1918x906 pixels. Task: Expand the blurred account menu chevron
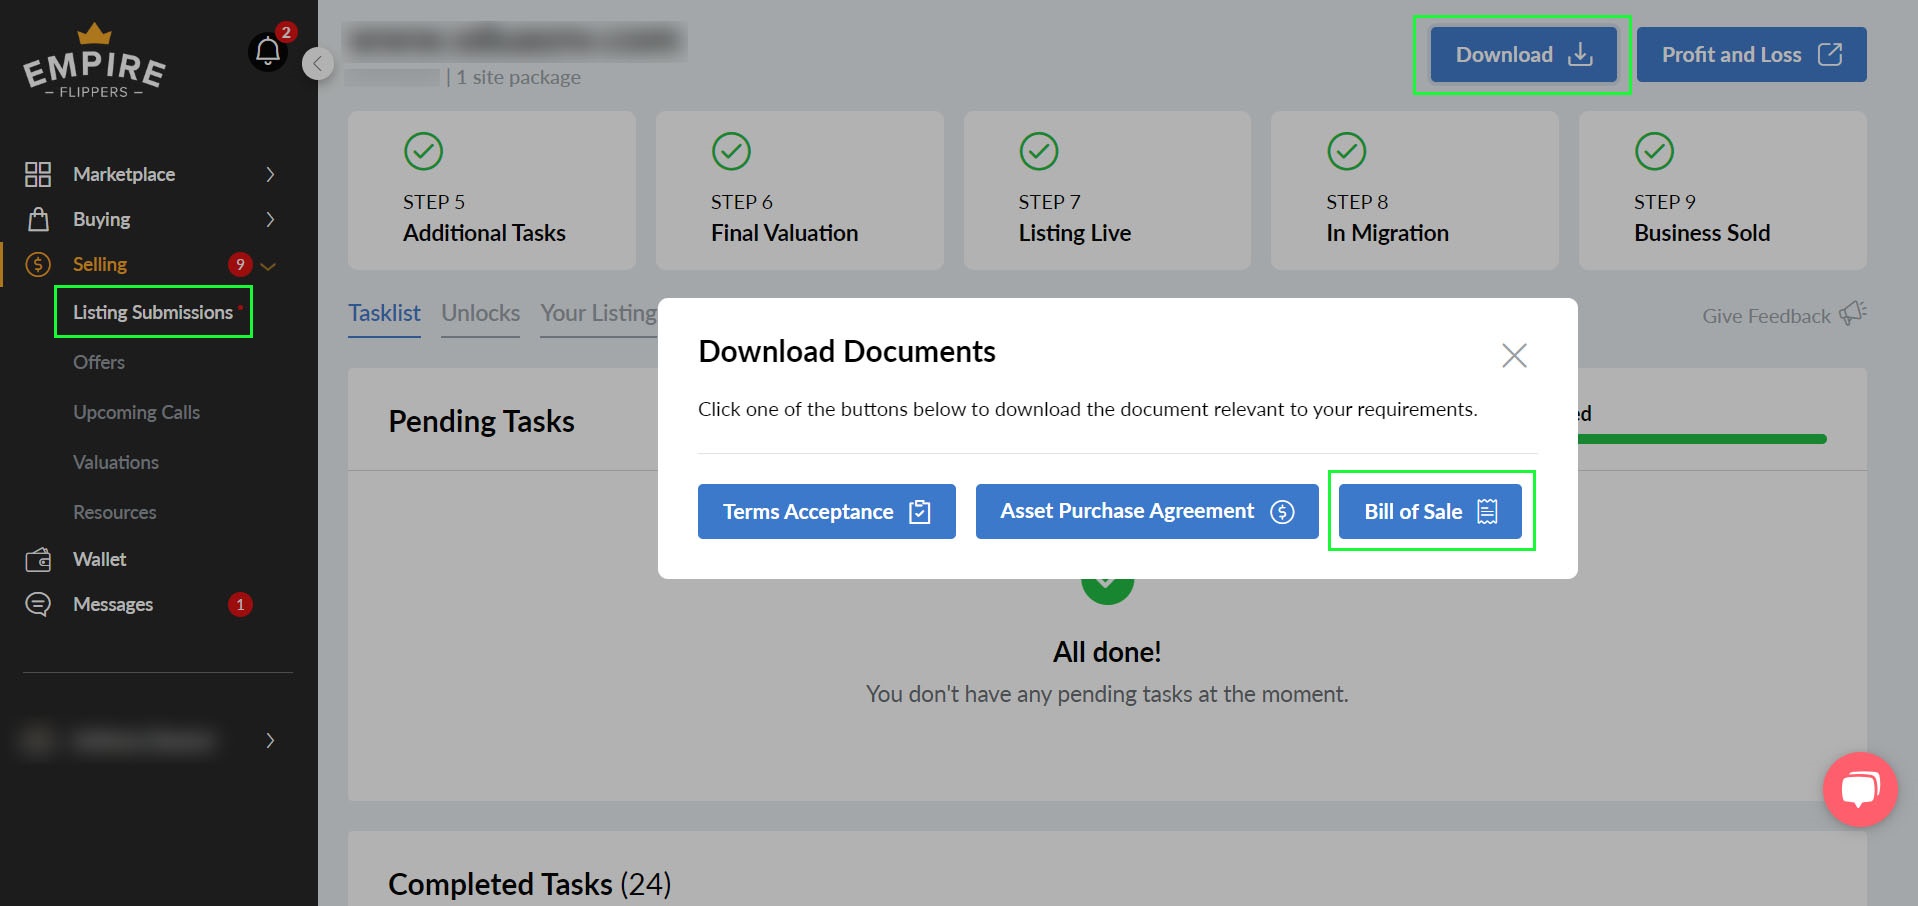pos(270,740)
